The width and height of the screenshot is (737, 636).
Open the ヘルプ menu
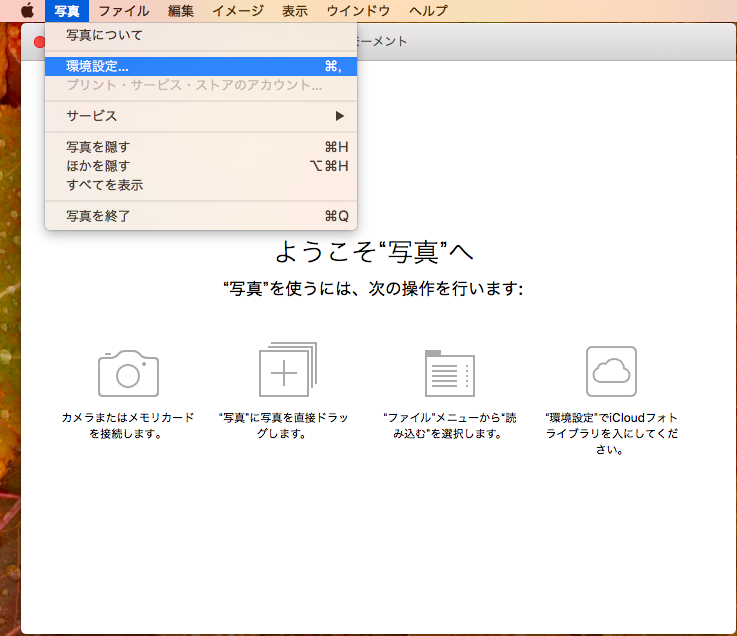[x=428, y=11]
